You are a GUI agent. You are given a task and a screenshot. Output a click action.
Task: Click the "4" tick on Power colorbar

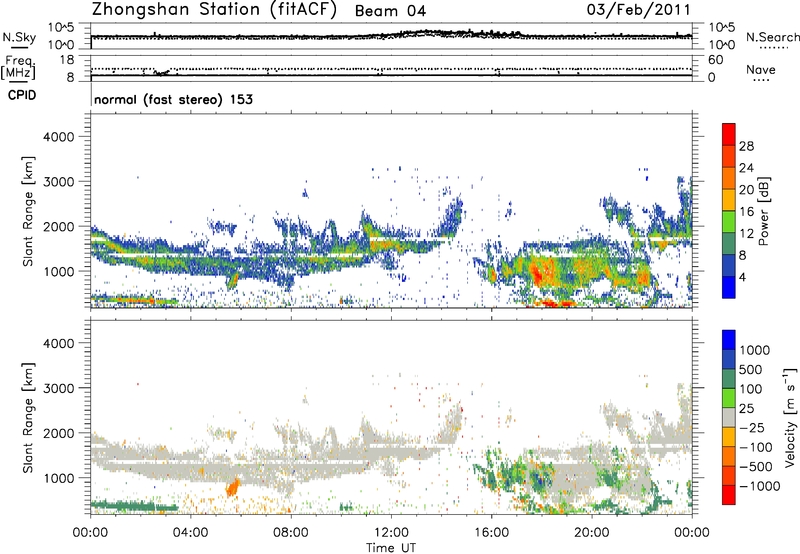[743, 277]
